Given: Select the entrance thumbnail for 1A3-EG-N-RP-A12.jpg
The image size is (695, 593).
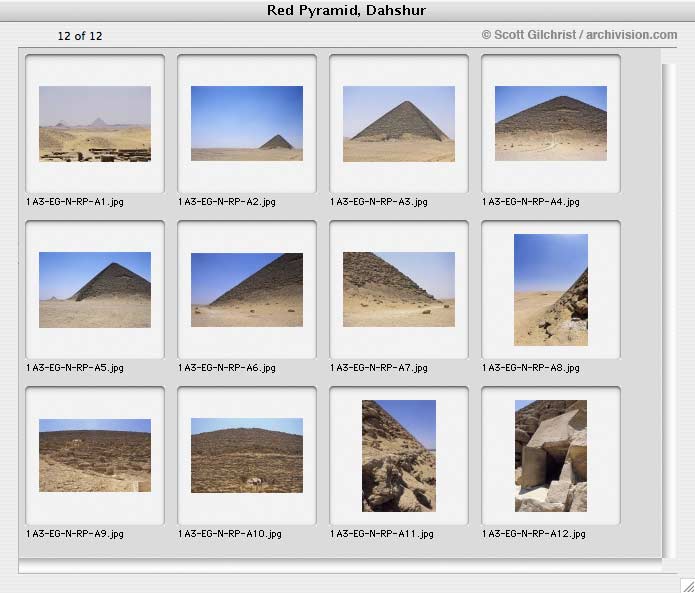Looking at the screenshot, I should click(551, 456).
